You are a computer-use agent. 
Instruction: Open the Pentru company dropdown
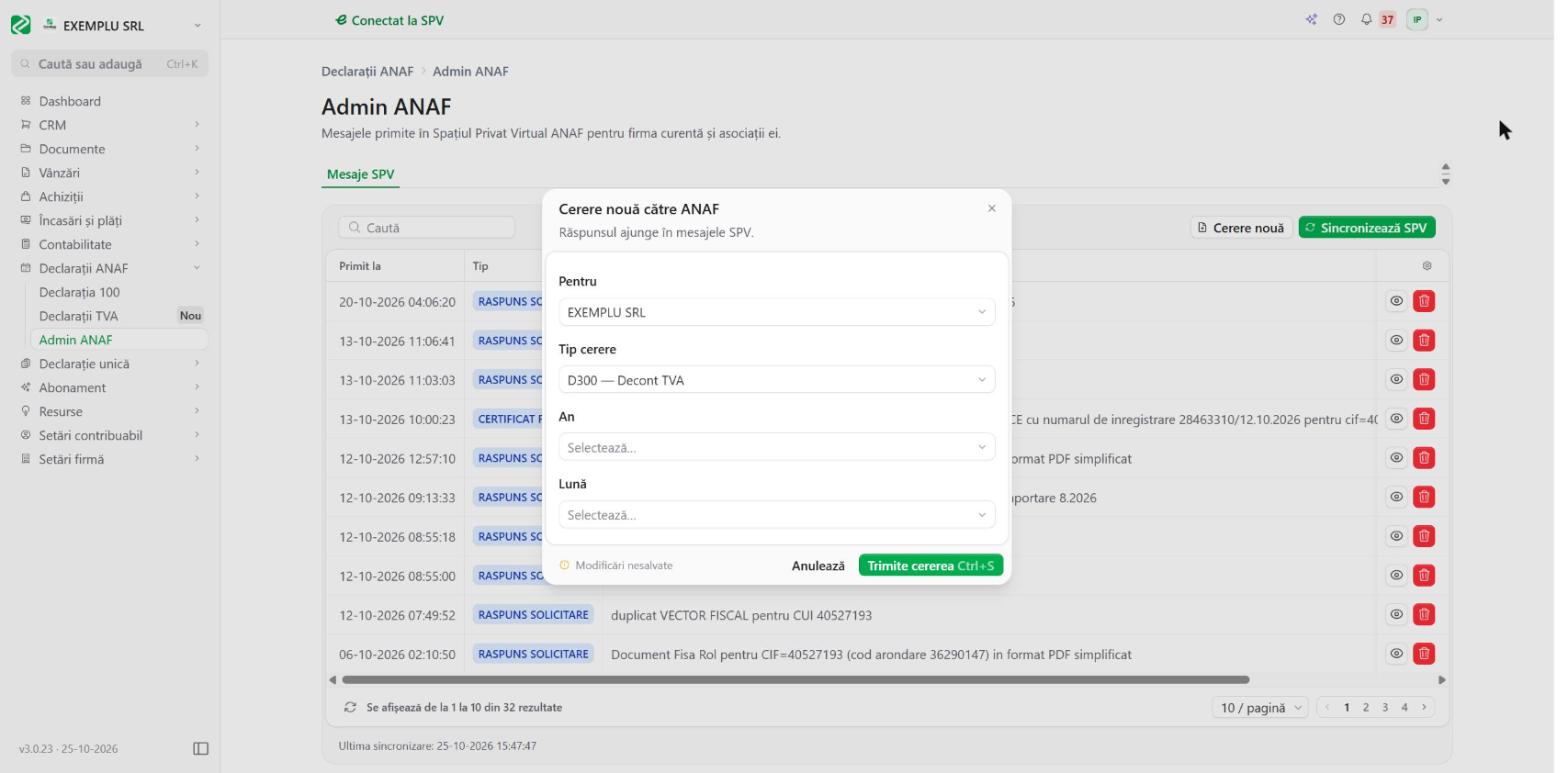coord(777,312)
